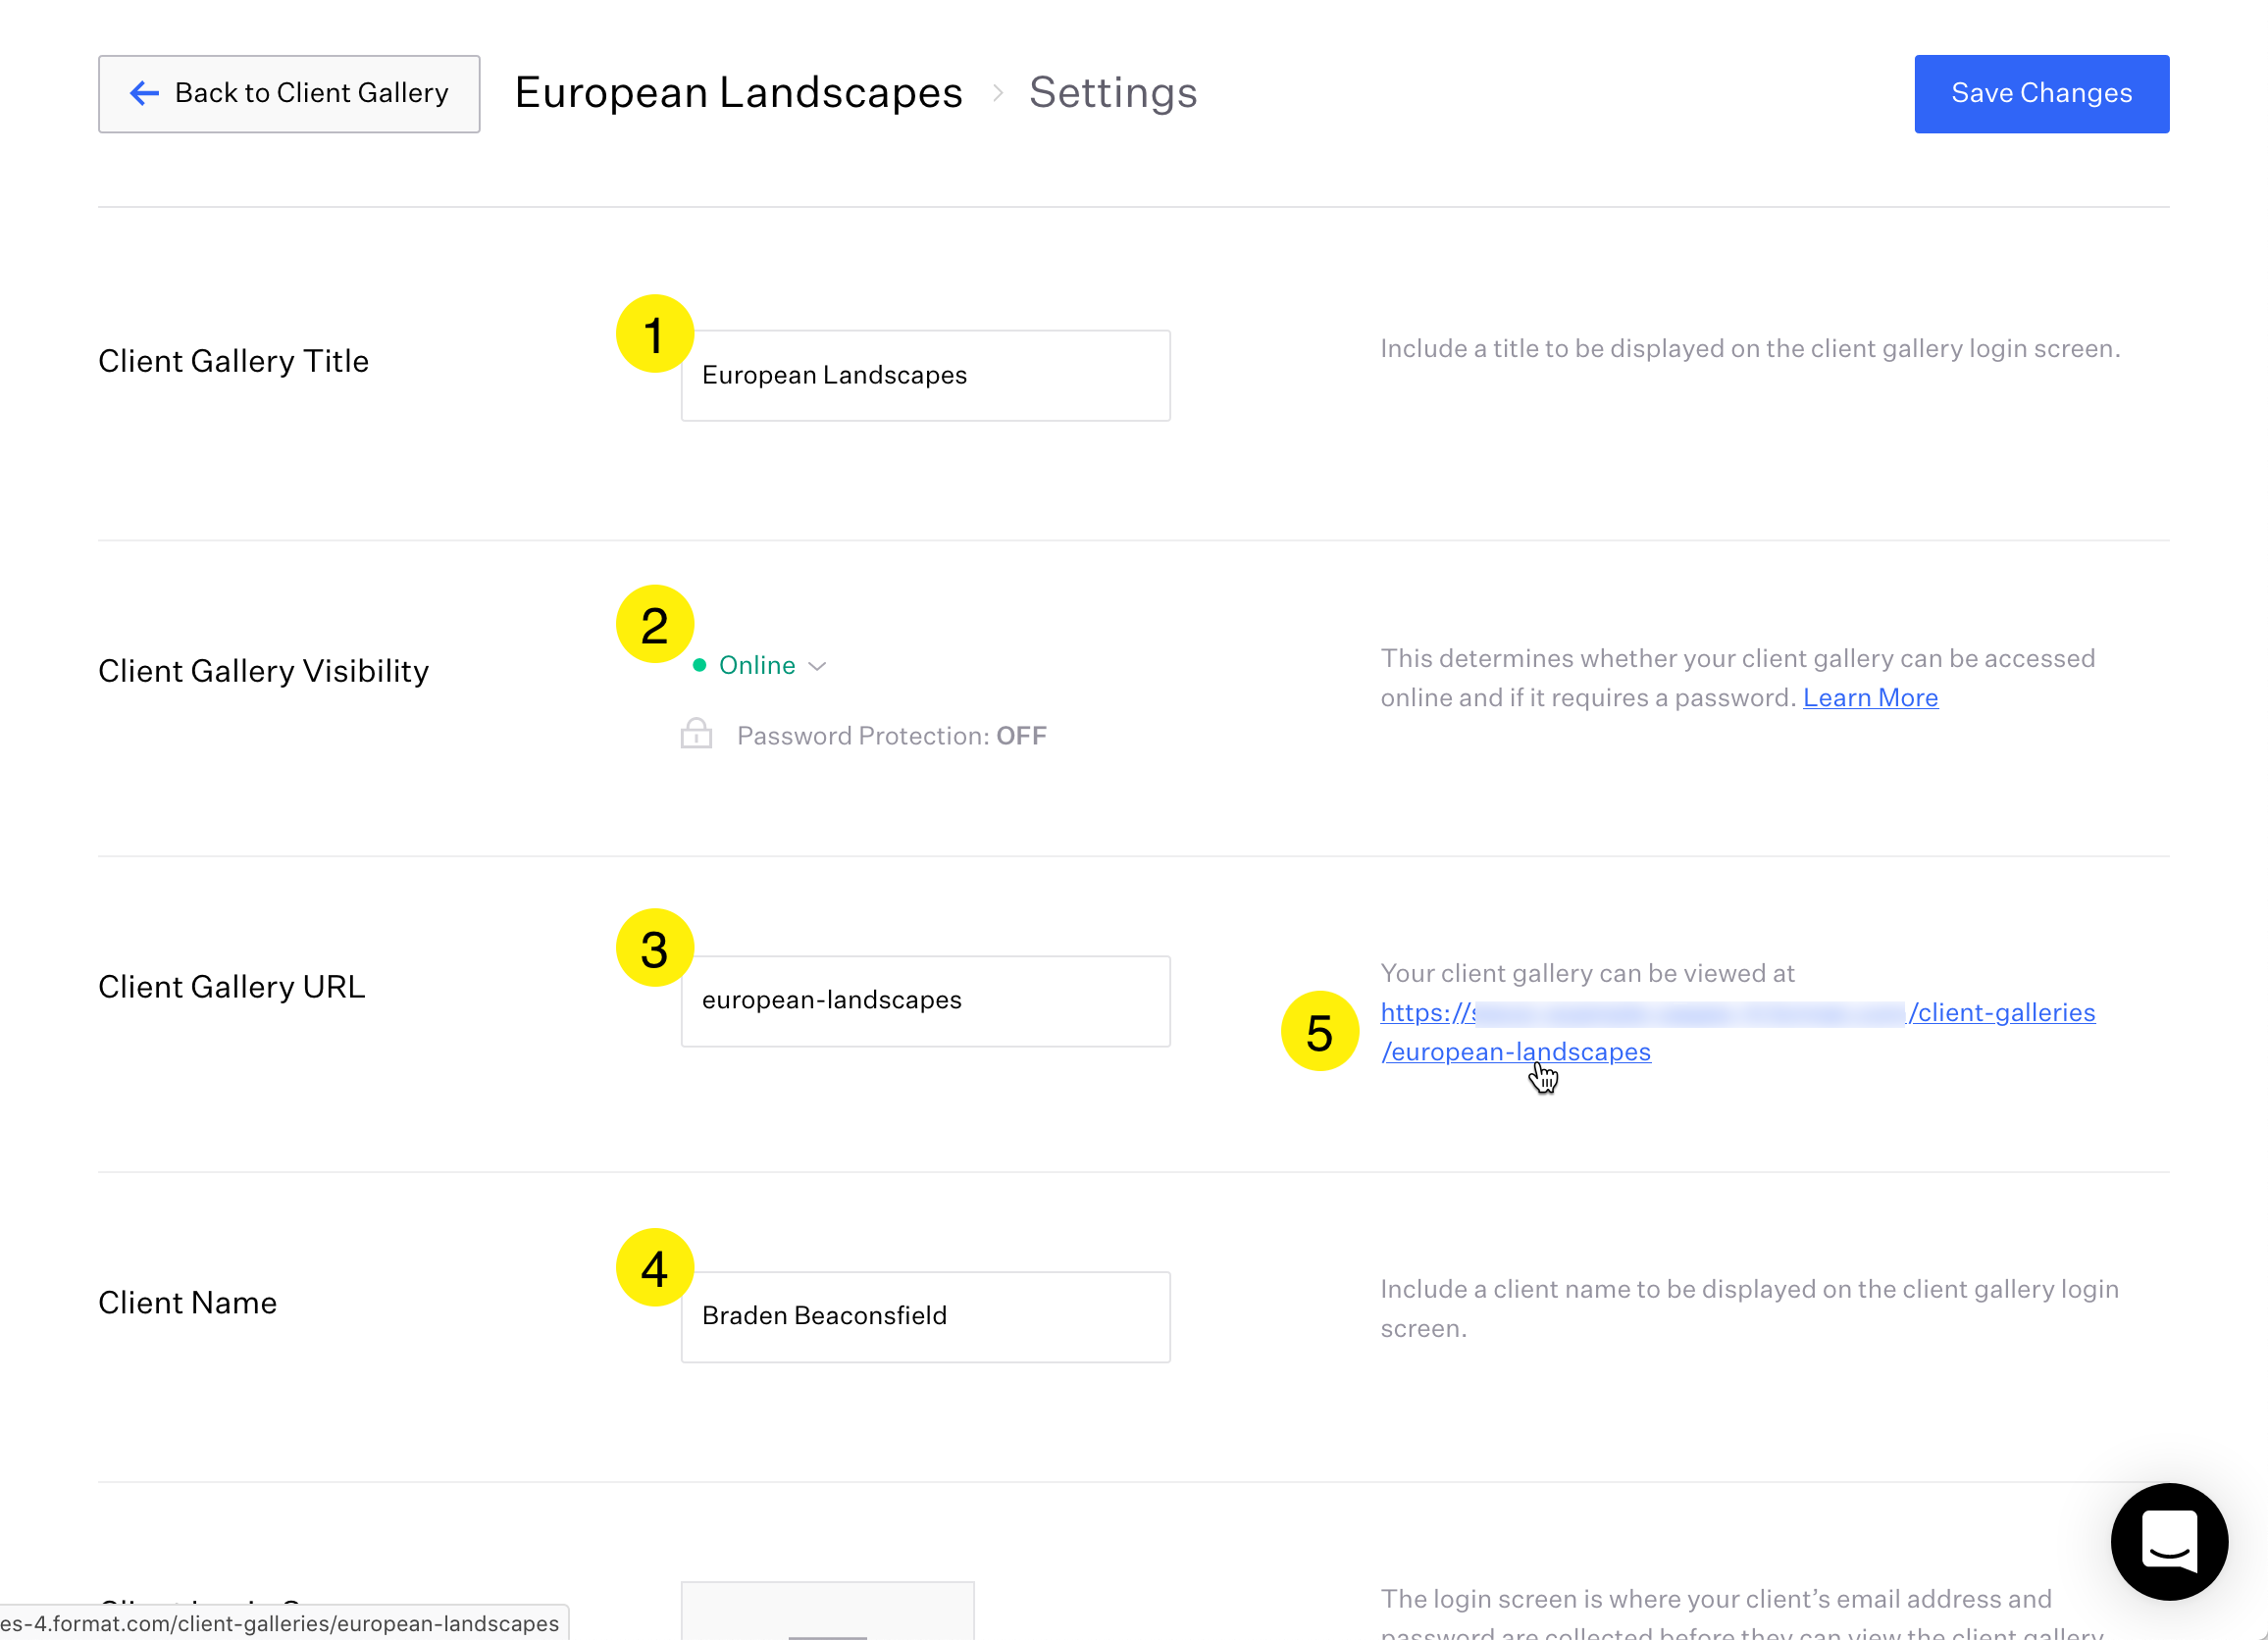The height and width of the screenshot is (1640, 2268).
Task: Select the European Landscapes breadcrumb
Action: [738, 93]
